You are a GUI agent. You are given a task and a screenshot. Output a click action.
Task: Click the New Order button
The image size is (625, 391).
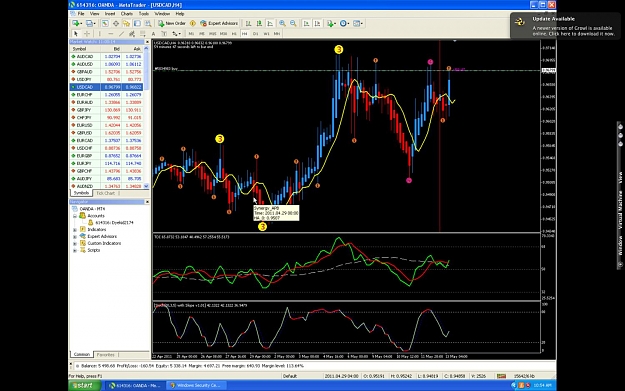[x=172, y=24]
